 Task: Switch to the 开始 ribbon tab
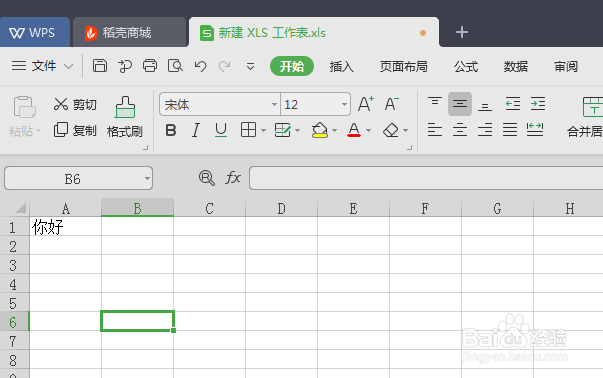[292, 66]
